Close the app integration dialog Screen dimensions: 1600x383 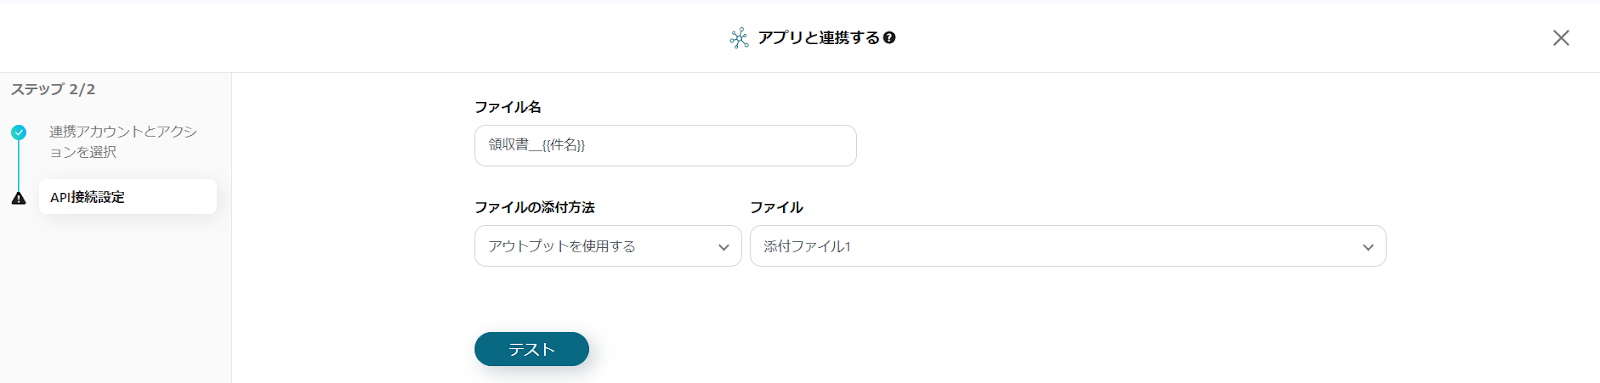point(1561,38)
